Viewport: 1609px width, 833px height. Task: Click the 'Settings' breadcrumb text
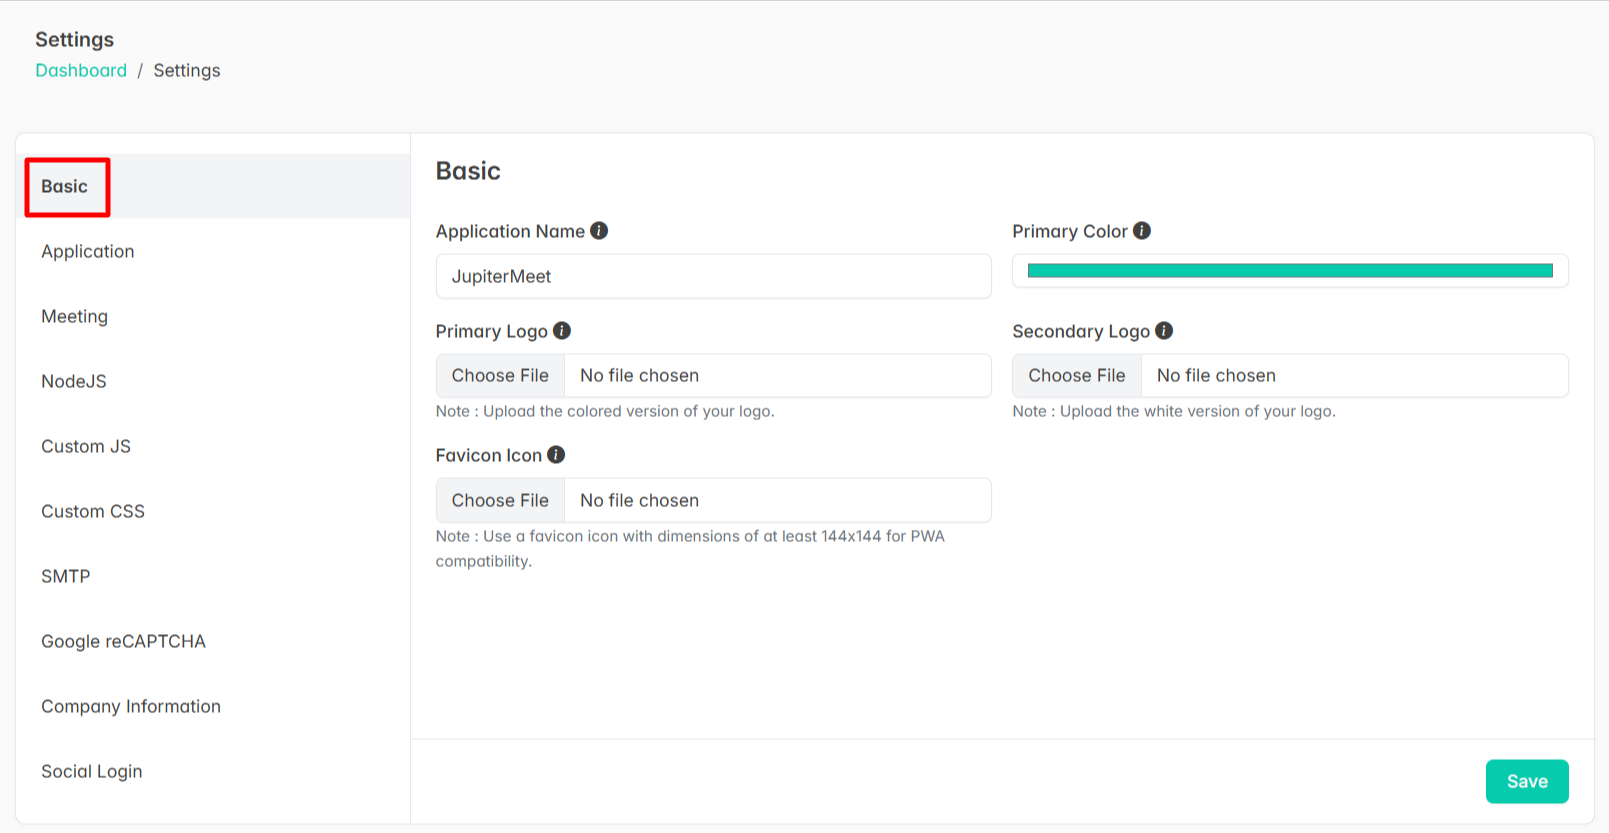click(x=187, y=70)
